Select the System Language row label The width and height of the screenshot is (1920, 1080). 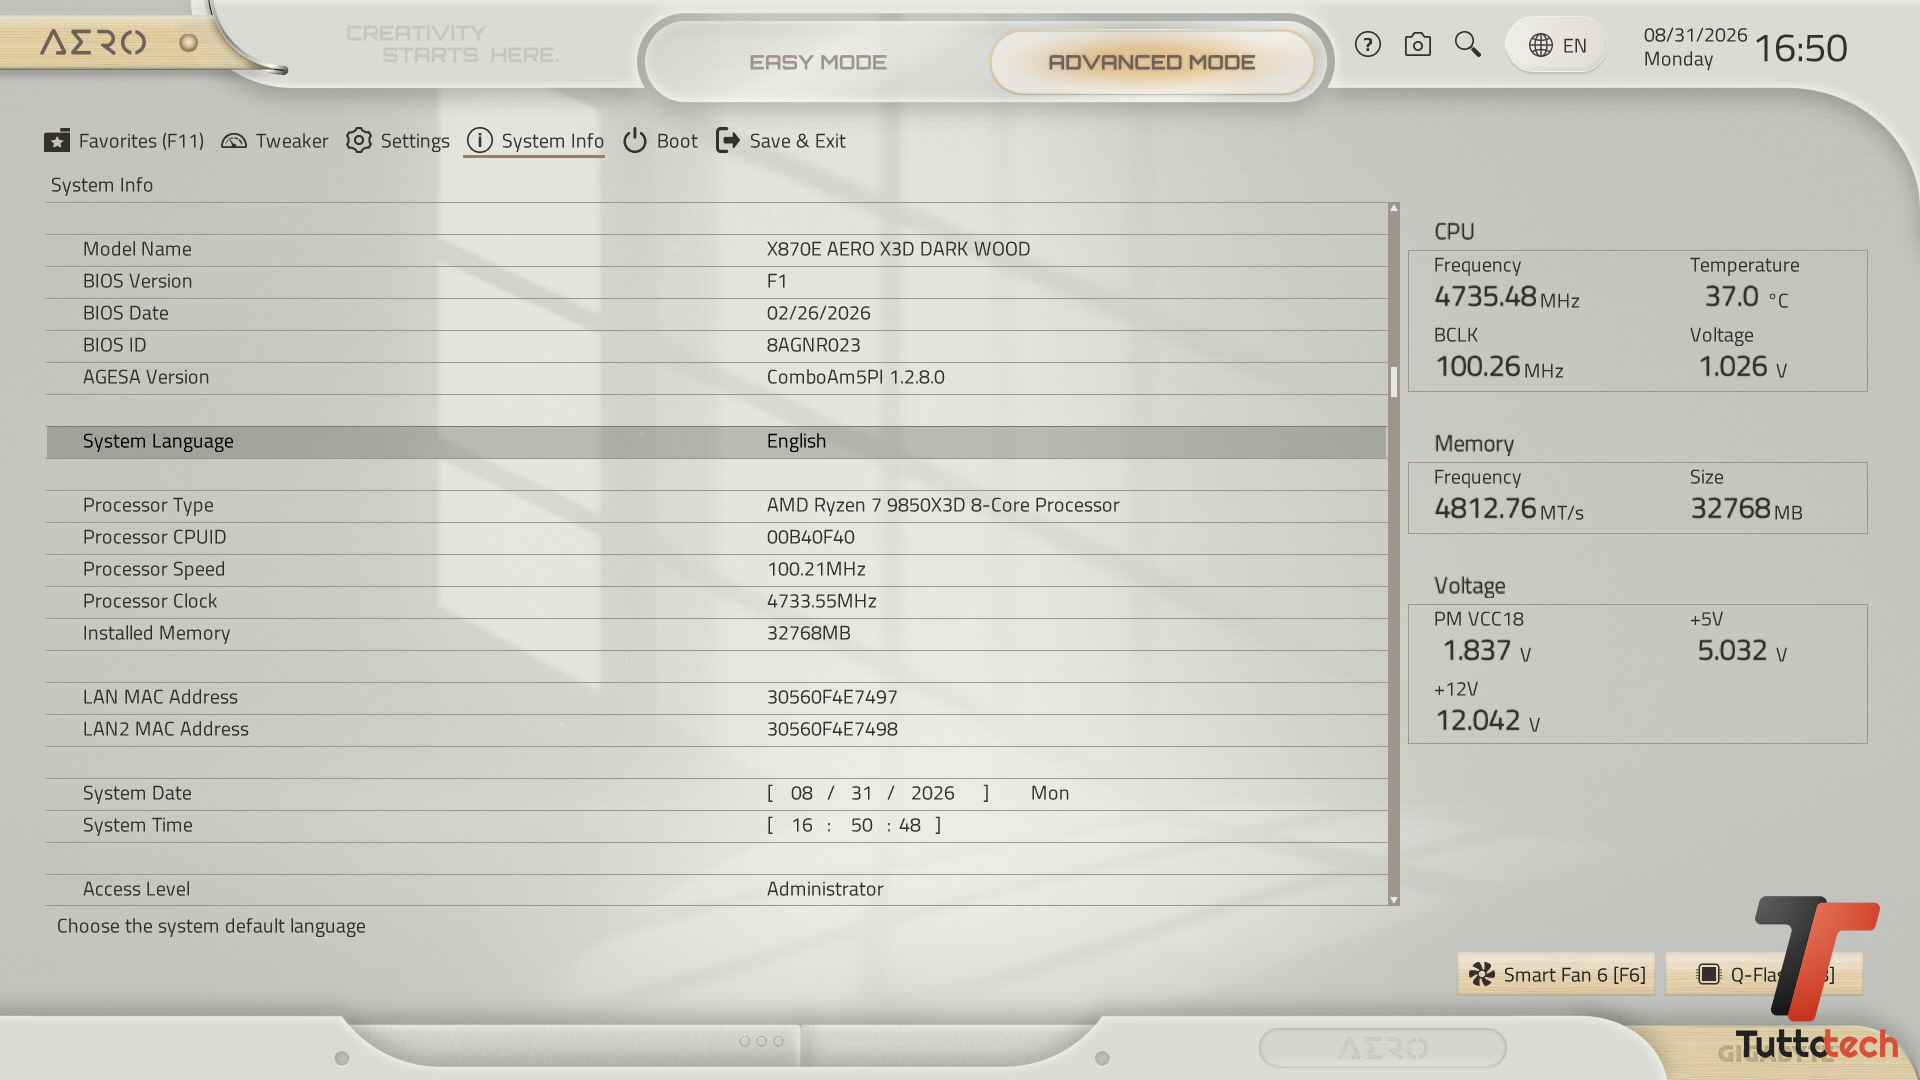158,441
